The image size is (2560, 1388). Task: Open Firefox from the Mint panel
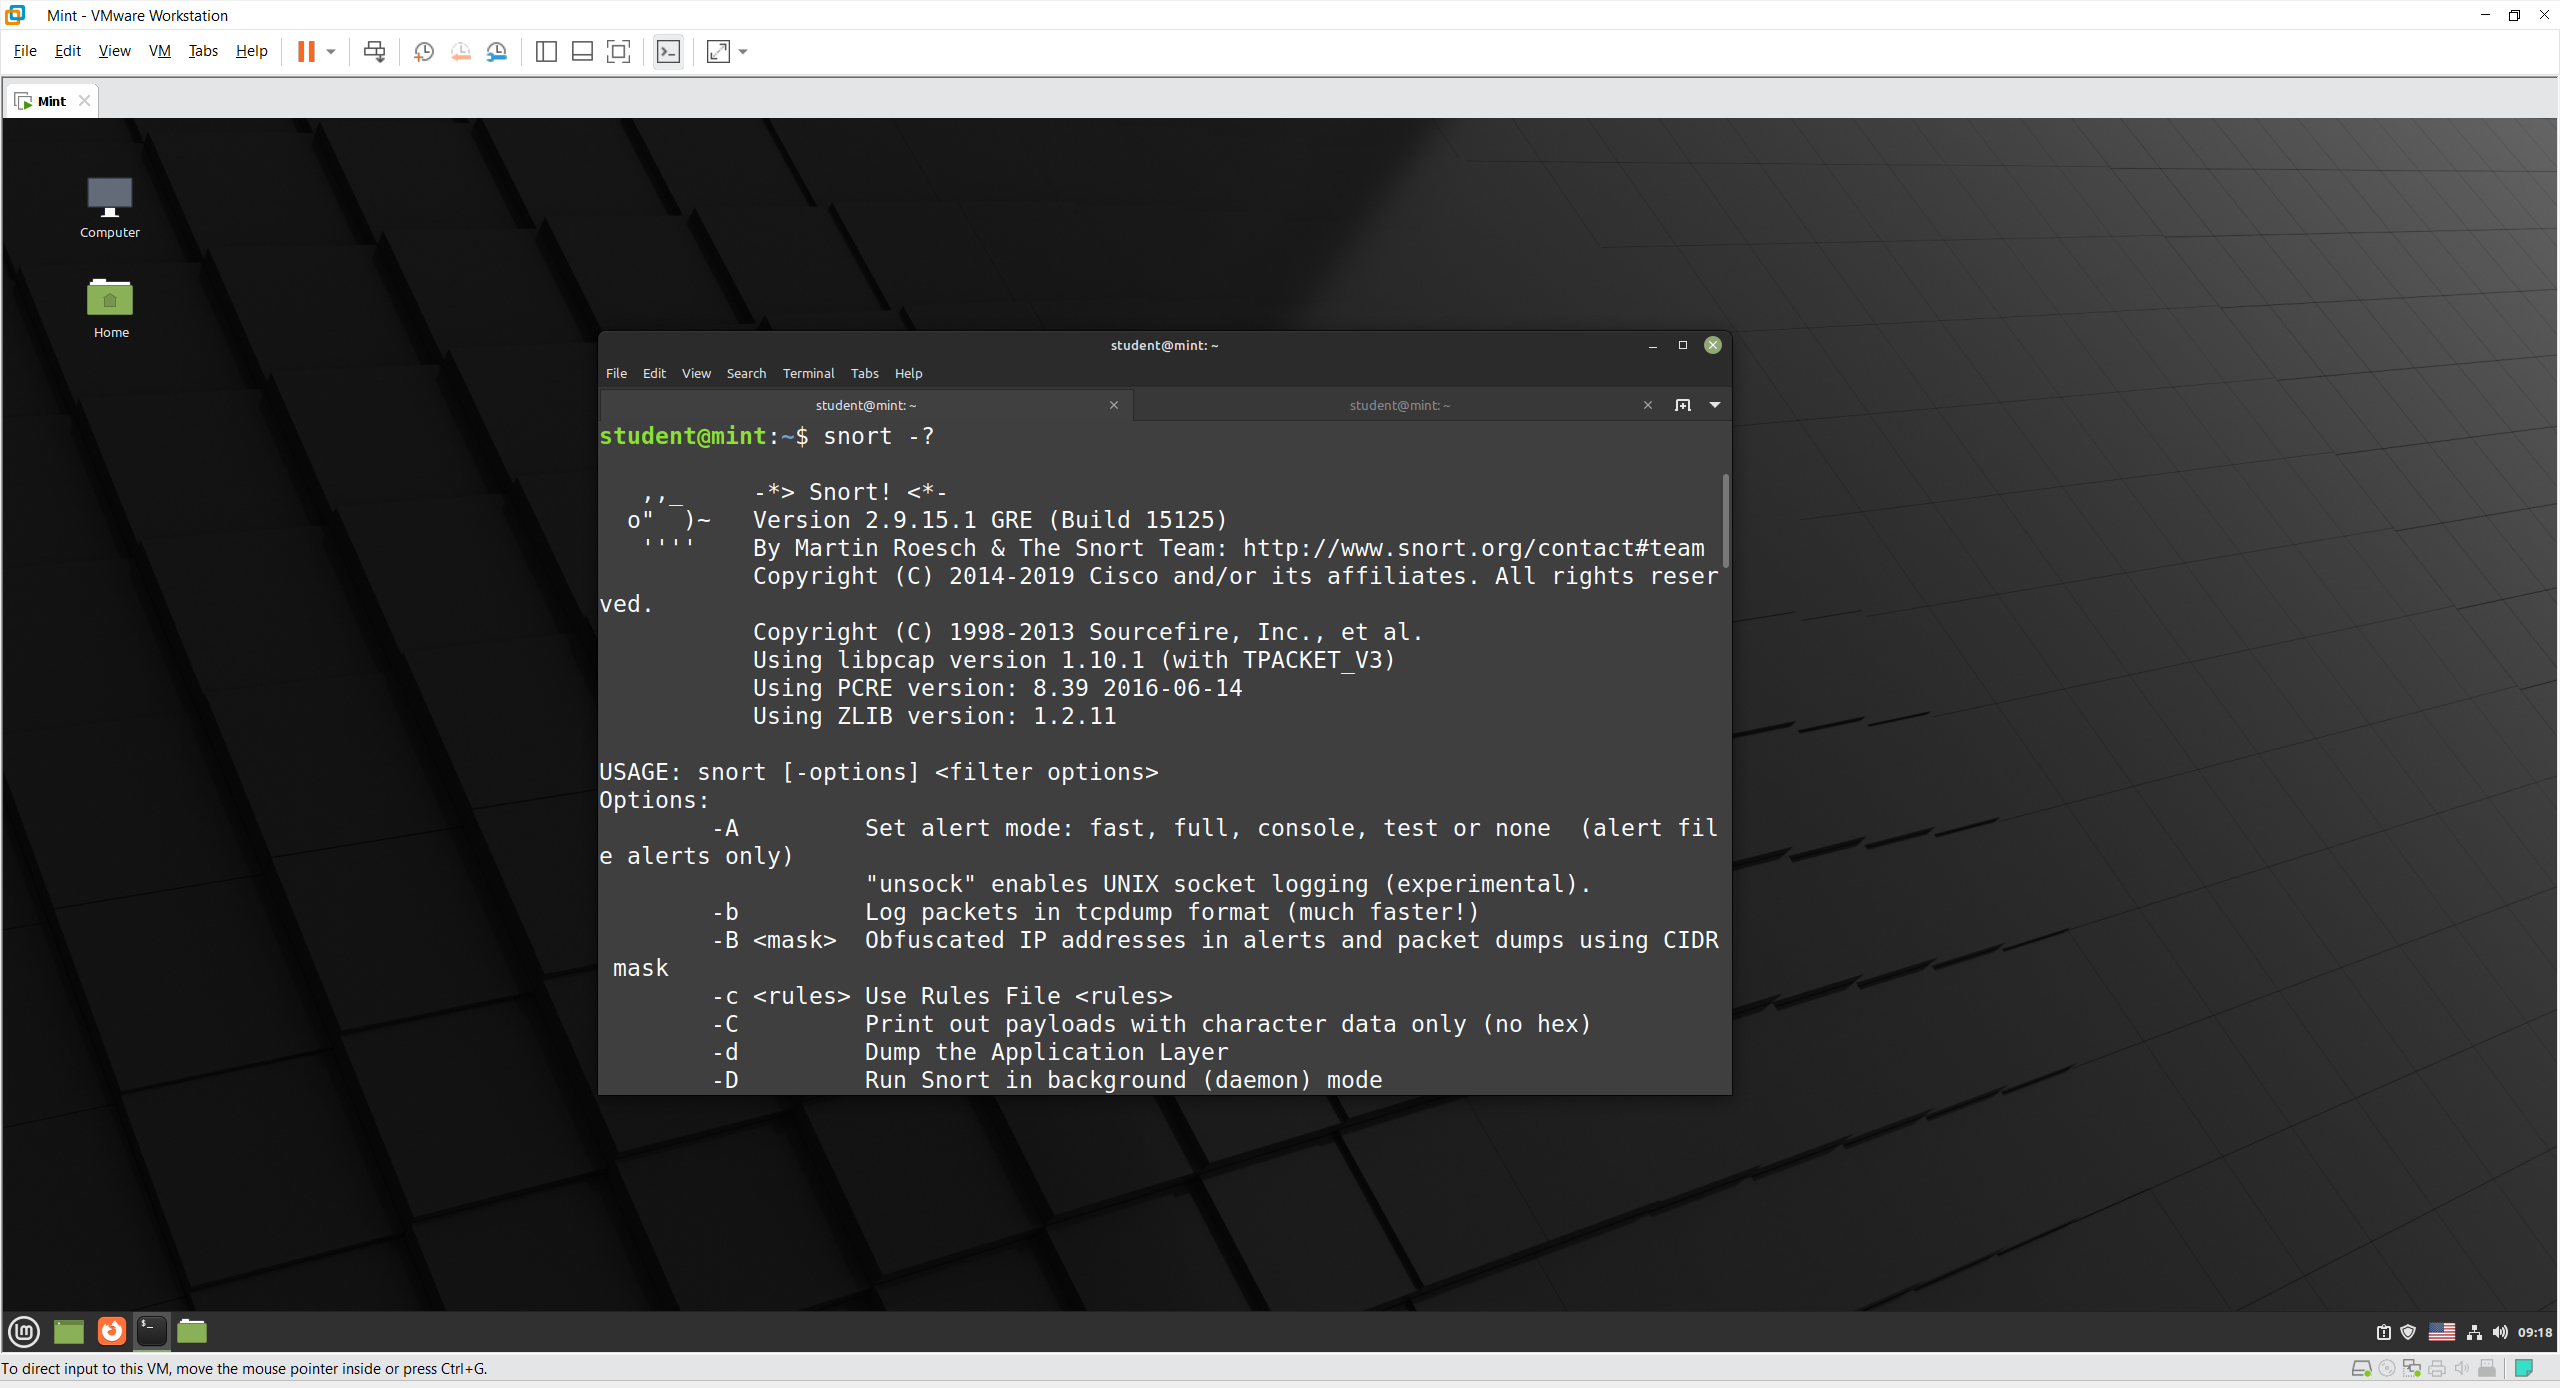coord(111,1331)
